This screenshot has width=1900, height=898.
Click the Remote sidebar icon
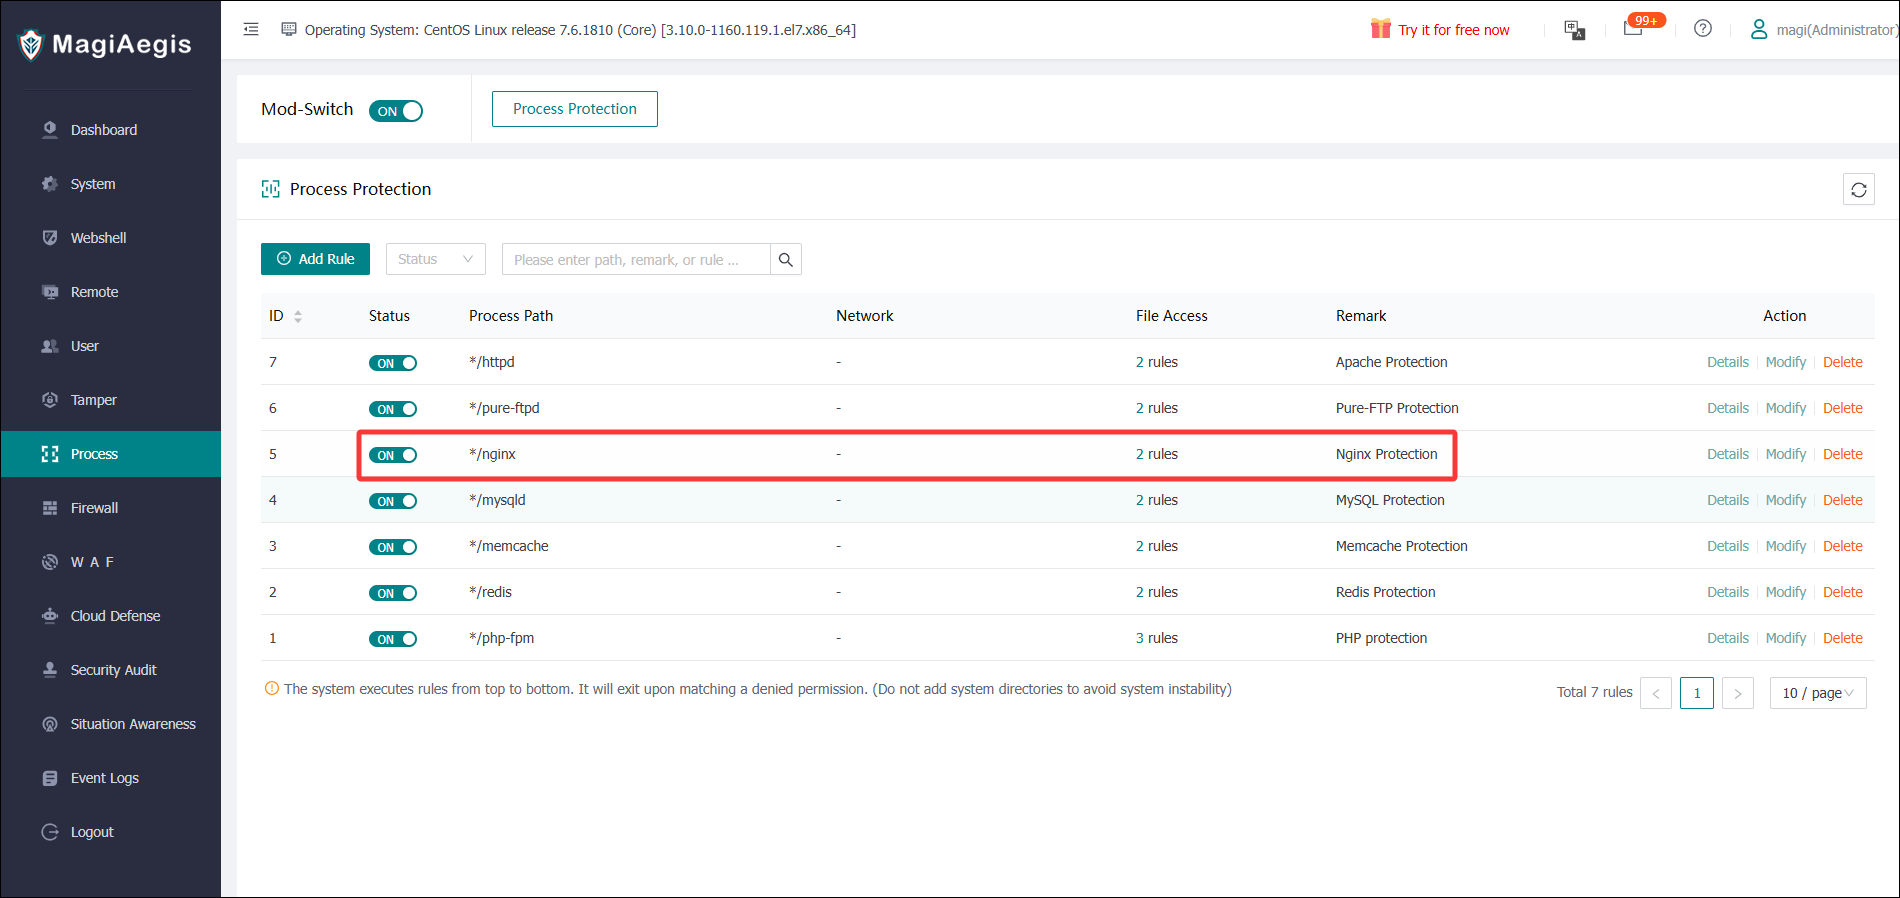tap(50, 292)
